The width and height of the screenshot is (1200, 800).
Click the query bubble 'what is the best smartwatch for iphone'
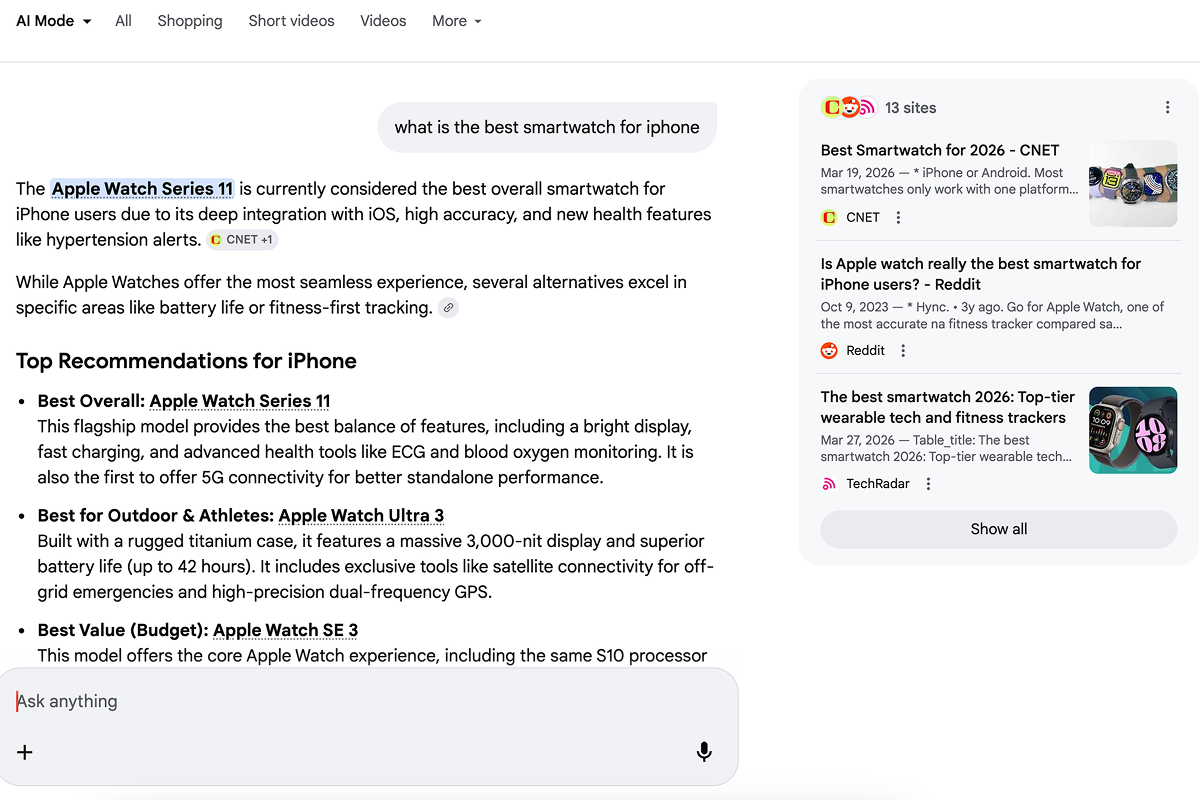click(547, 127)
